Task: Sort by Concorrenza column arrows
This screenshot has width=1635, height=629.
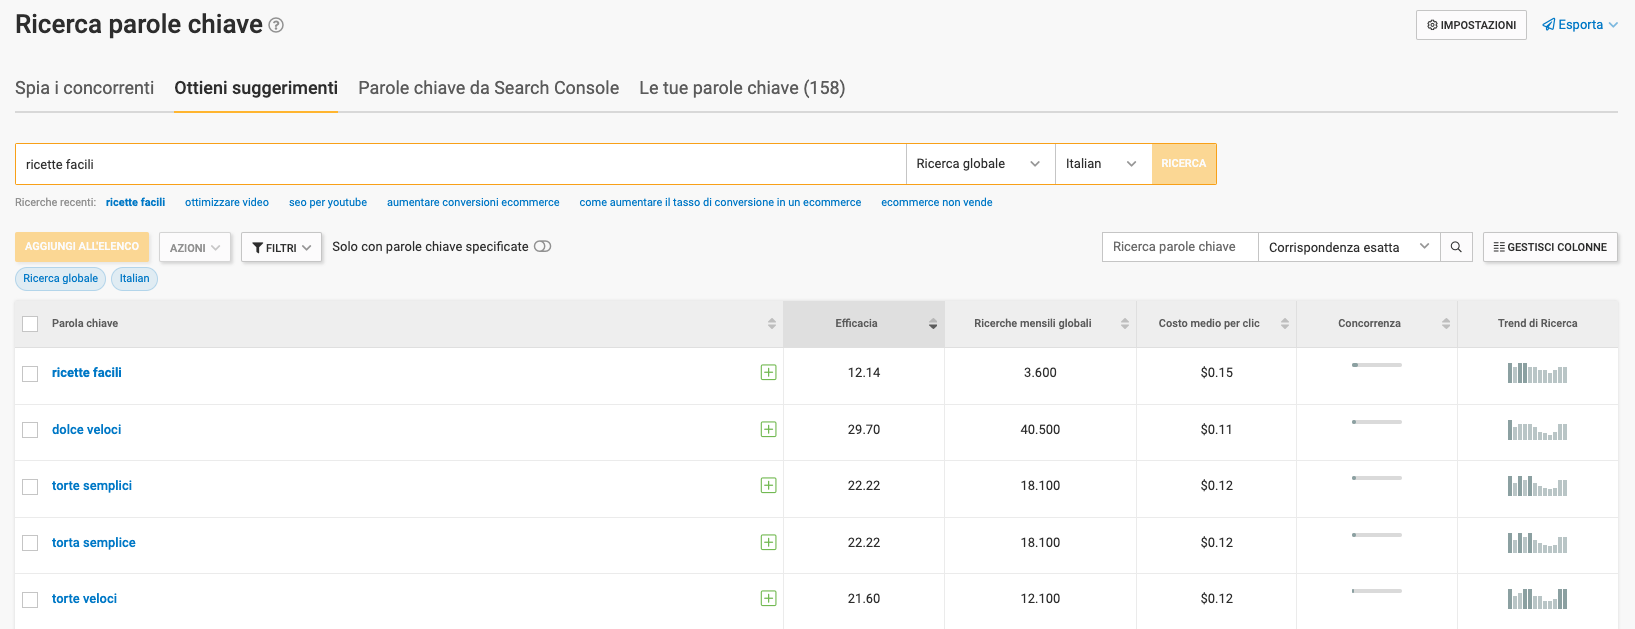Action: [1445, 324]
